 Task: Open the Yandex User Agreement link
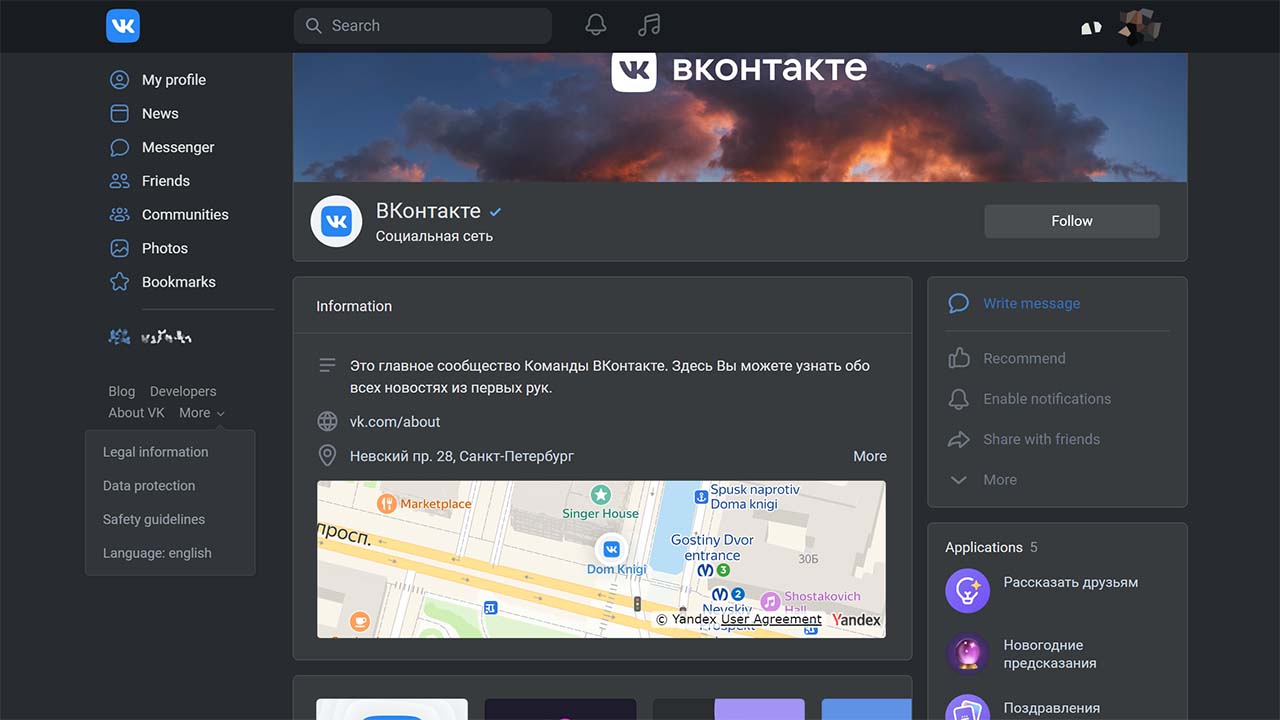[x=771, y=619]
